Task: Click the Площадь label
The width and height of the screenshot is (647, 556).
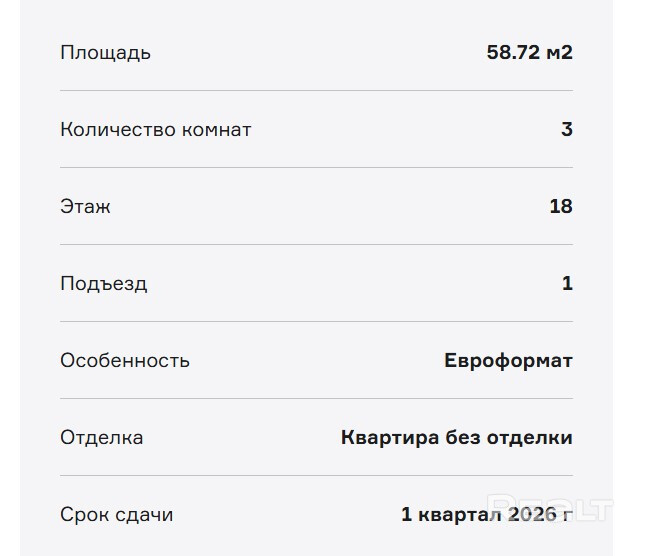Action: [105, 53]
